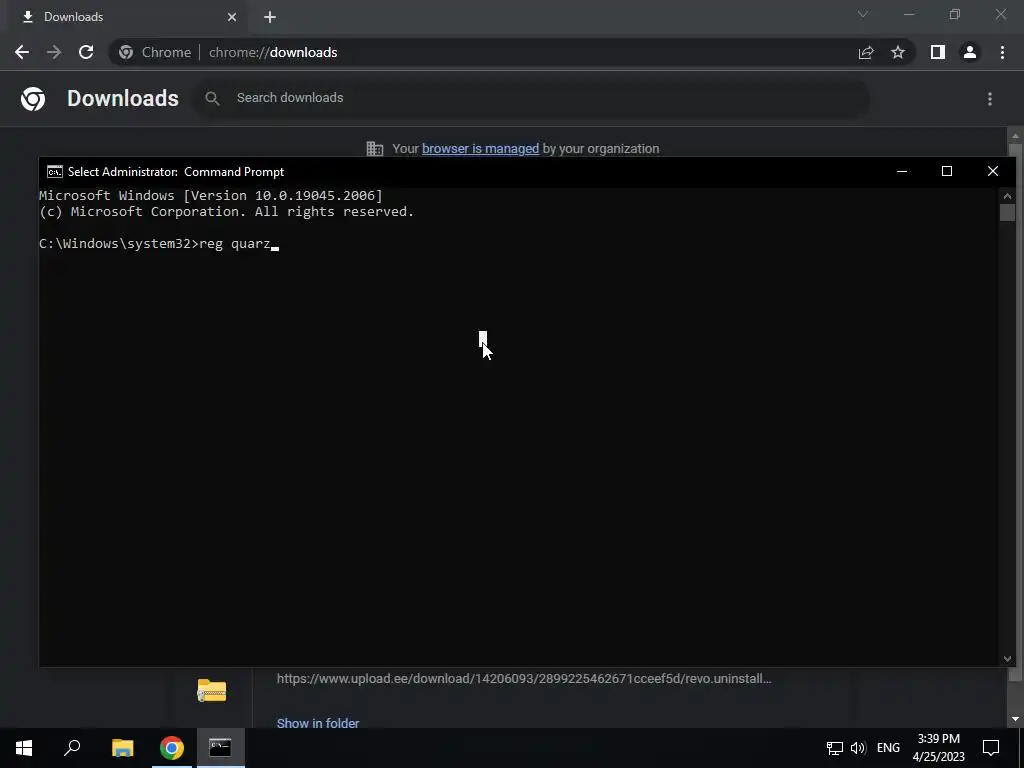Click Command Prompt scrollbar up arrow

1007,196
